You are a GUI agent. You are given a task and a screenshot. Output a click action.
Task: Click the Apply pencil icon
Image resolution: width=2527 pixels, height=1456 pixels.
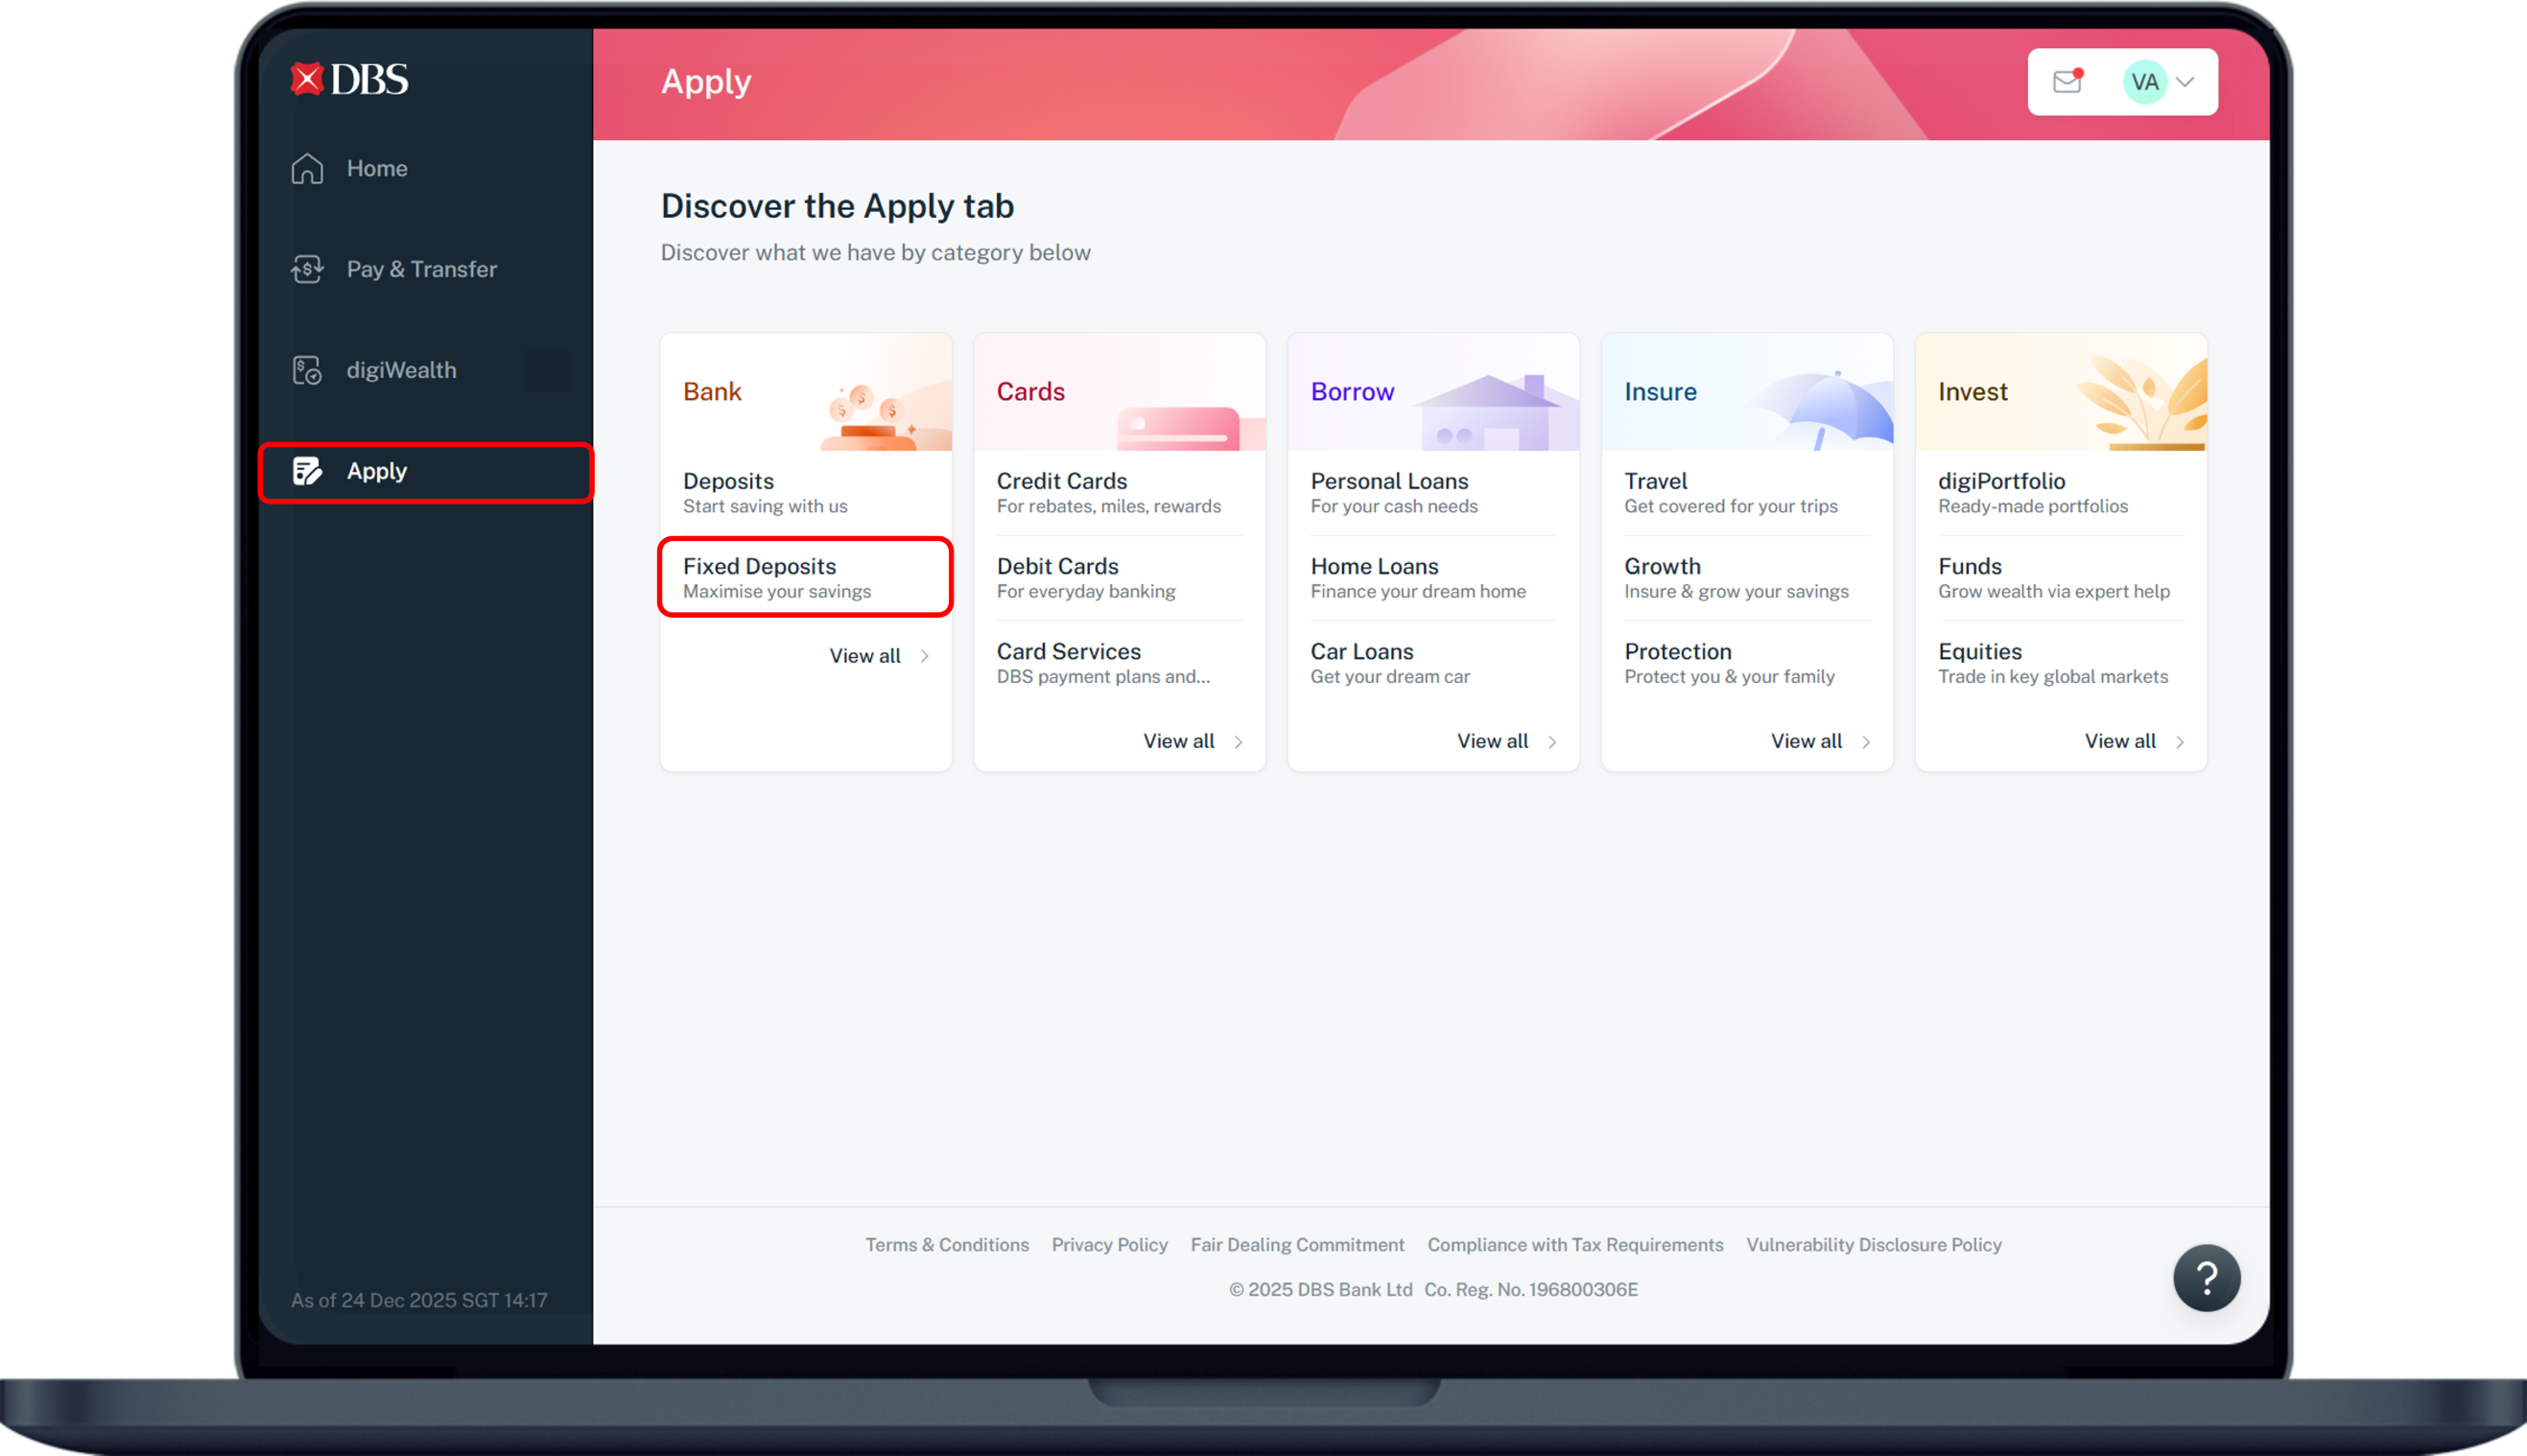pyautogui.click(x=307, y=471)
